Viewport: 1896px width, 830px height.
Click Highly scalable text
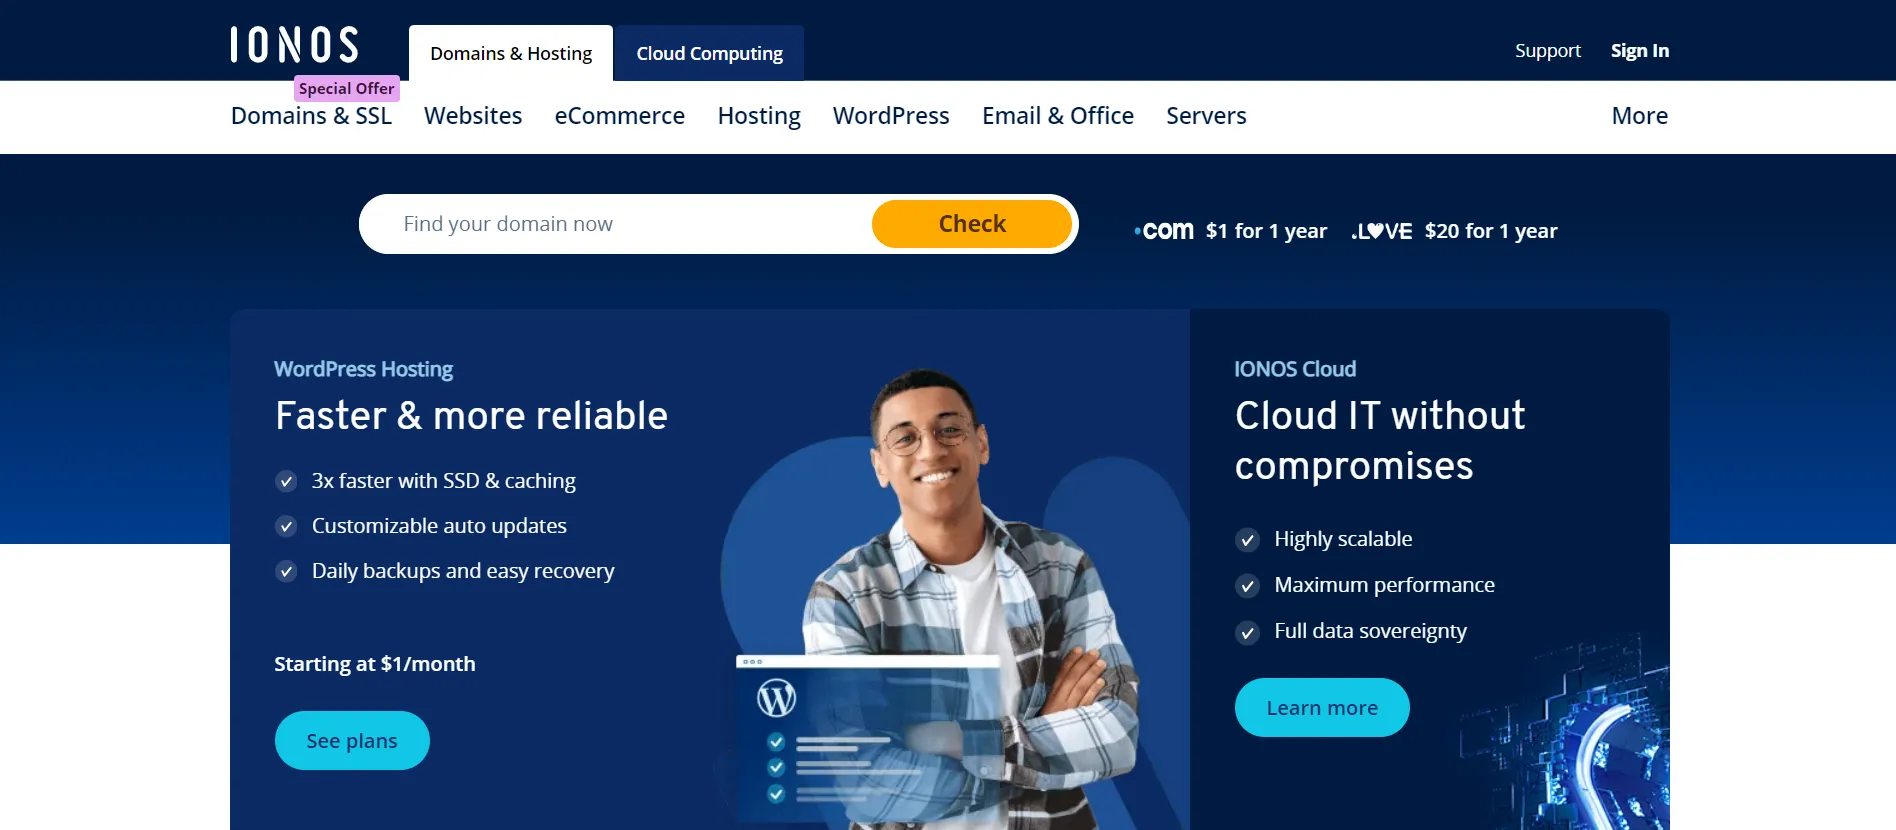coord(1343,539)
